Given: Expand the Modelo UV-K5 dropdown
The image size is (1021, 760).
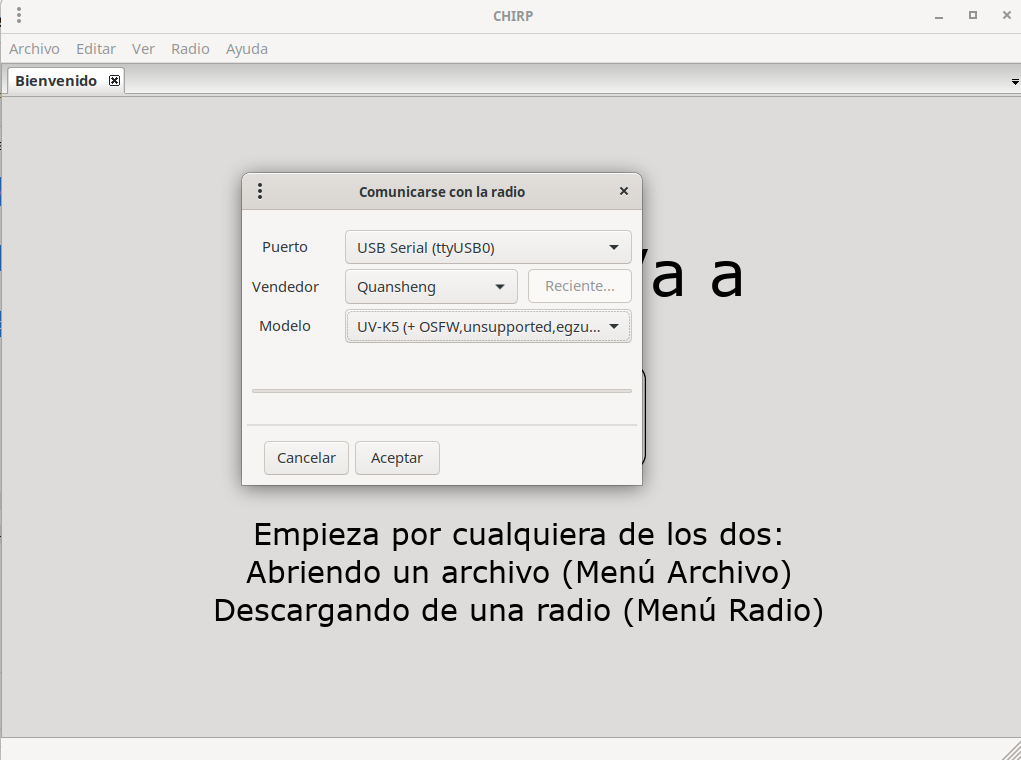Looking at the screenshot, I should [x=488, y=326].
